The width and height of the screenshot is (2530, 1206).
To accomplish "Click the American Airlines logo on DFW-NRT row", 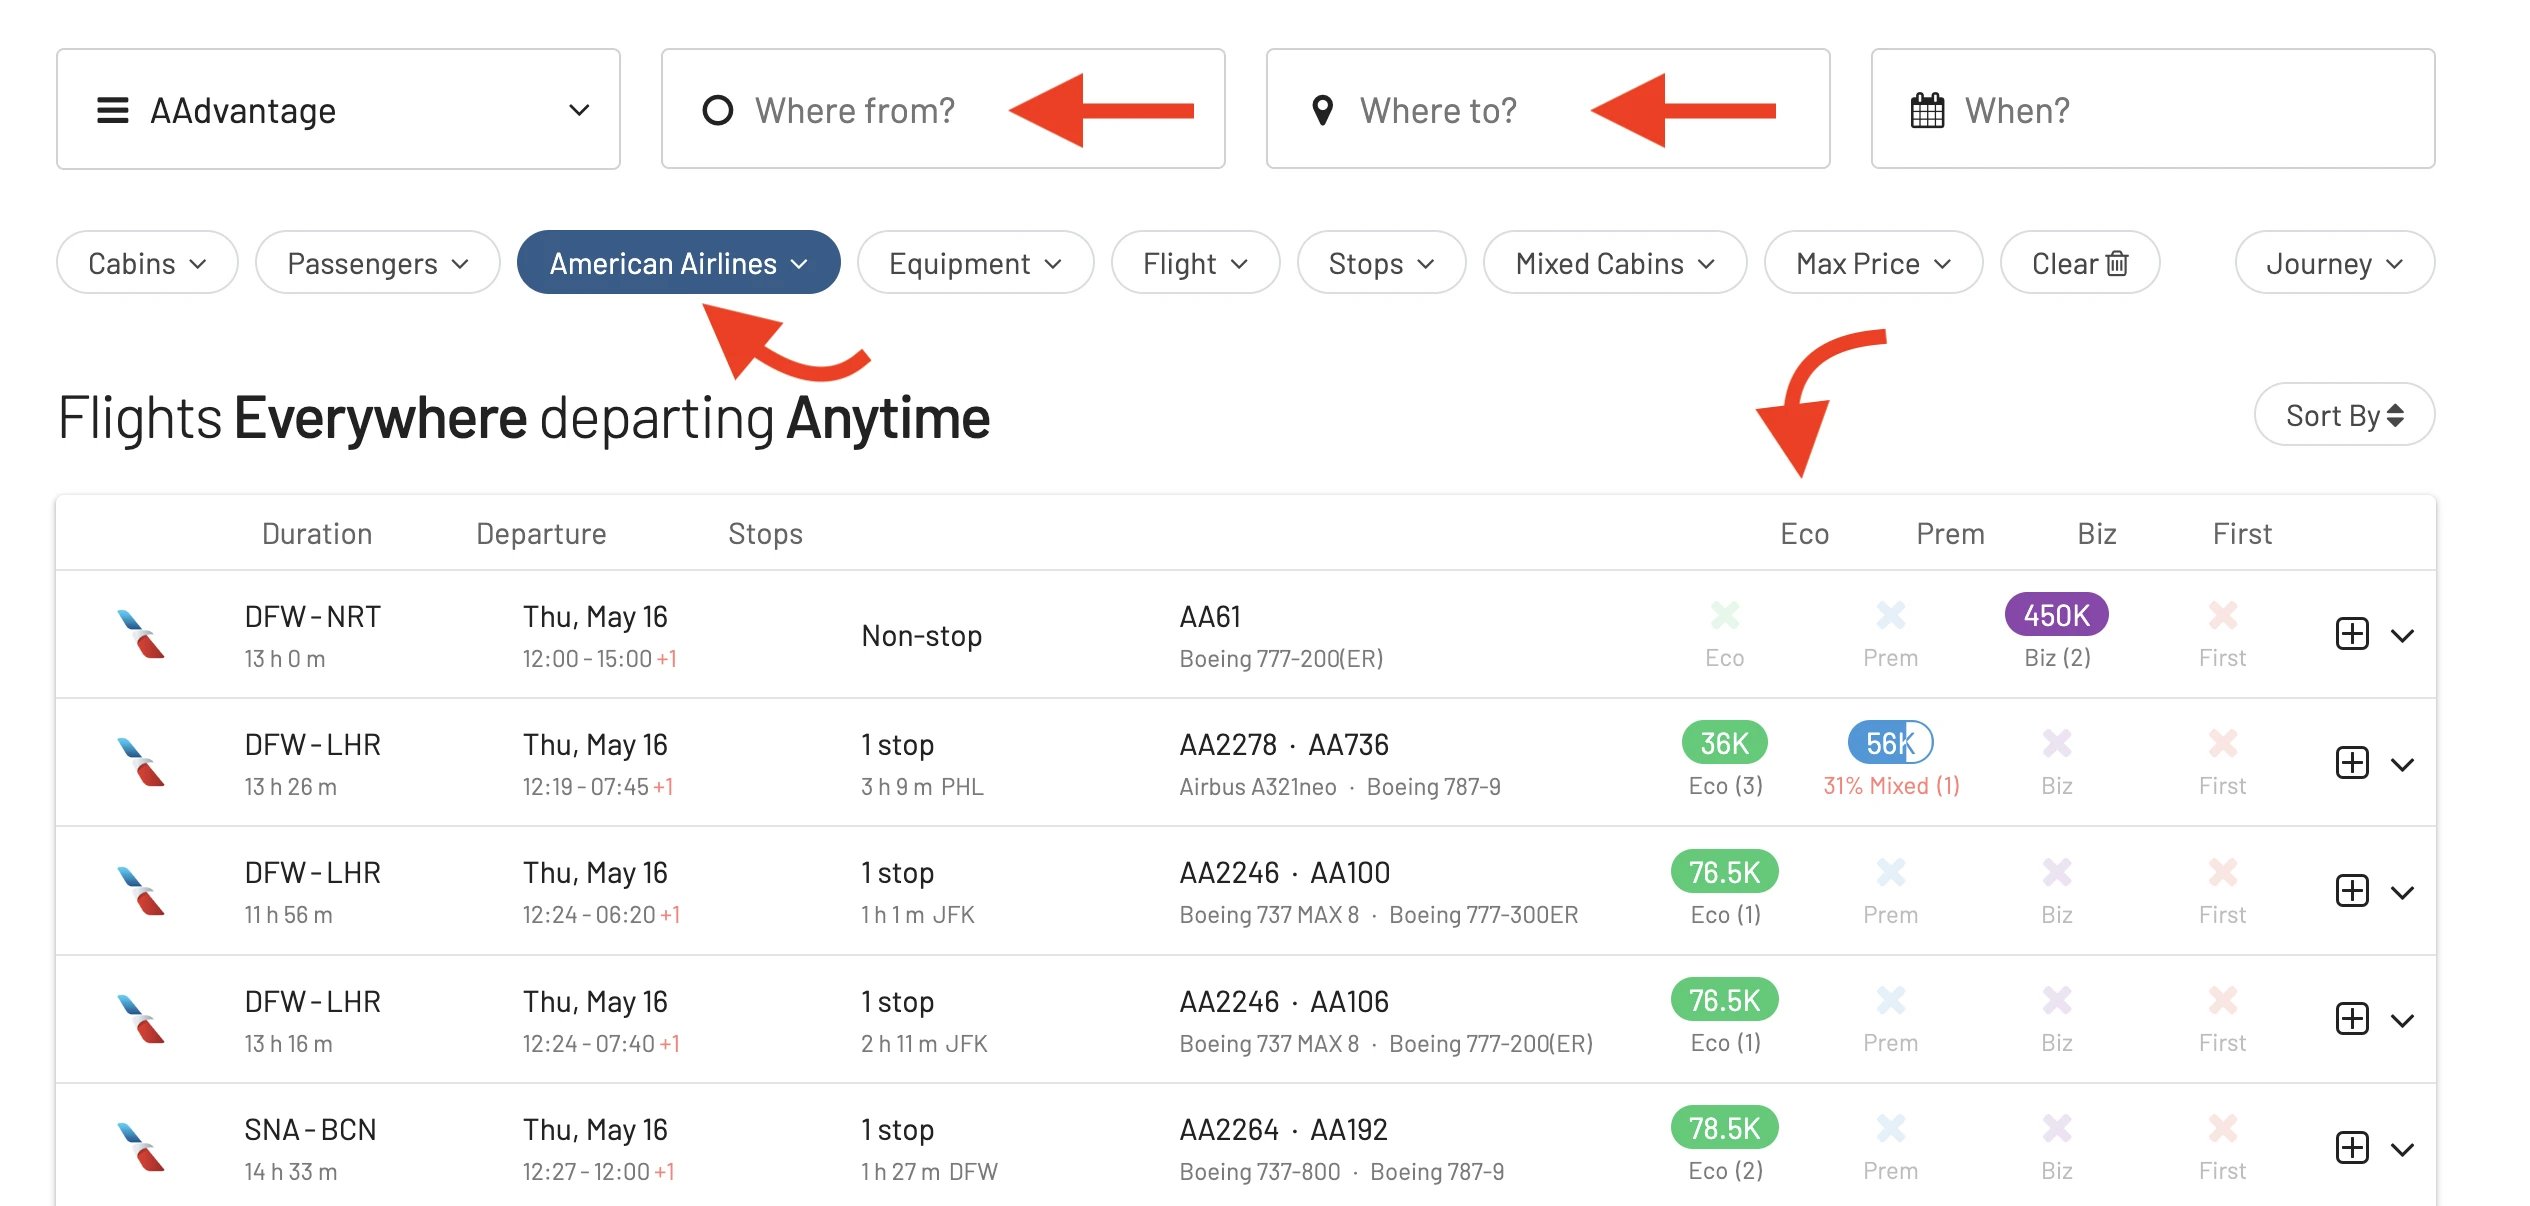I will [x=141, y=634].
